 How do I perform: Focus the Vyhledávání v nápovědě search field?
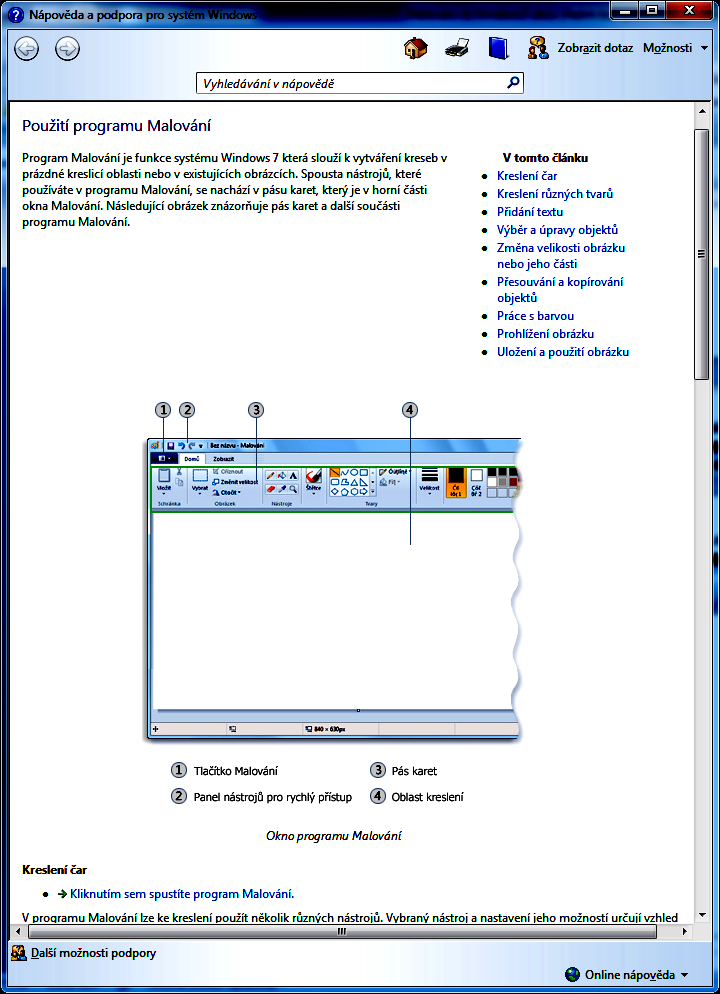point(360,83)
